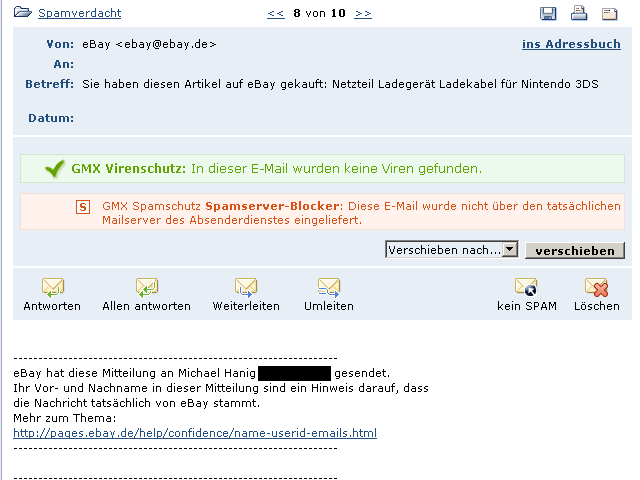Click the Allen antworten icon
640x480 pixels.
point(146,288)
